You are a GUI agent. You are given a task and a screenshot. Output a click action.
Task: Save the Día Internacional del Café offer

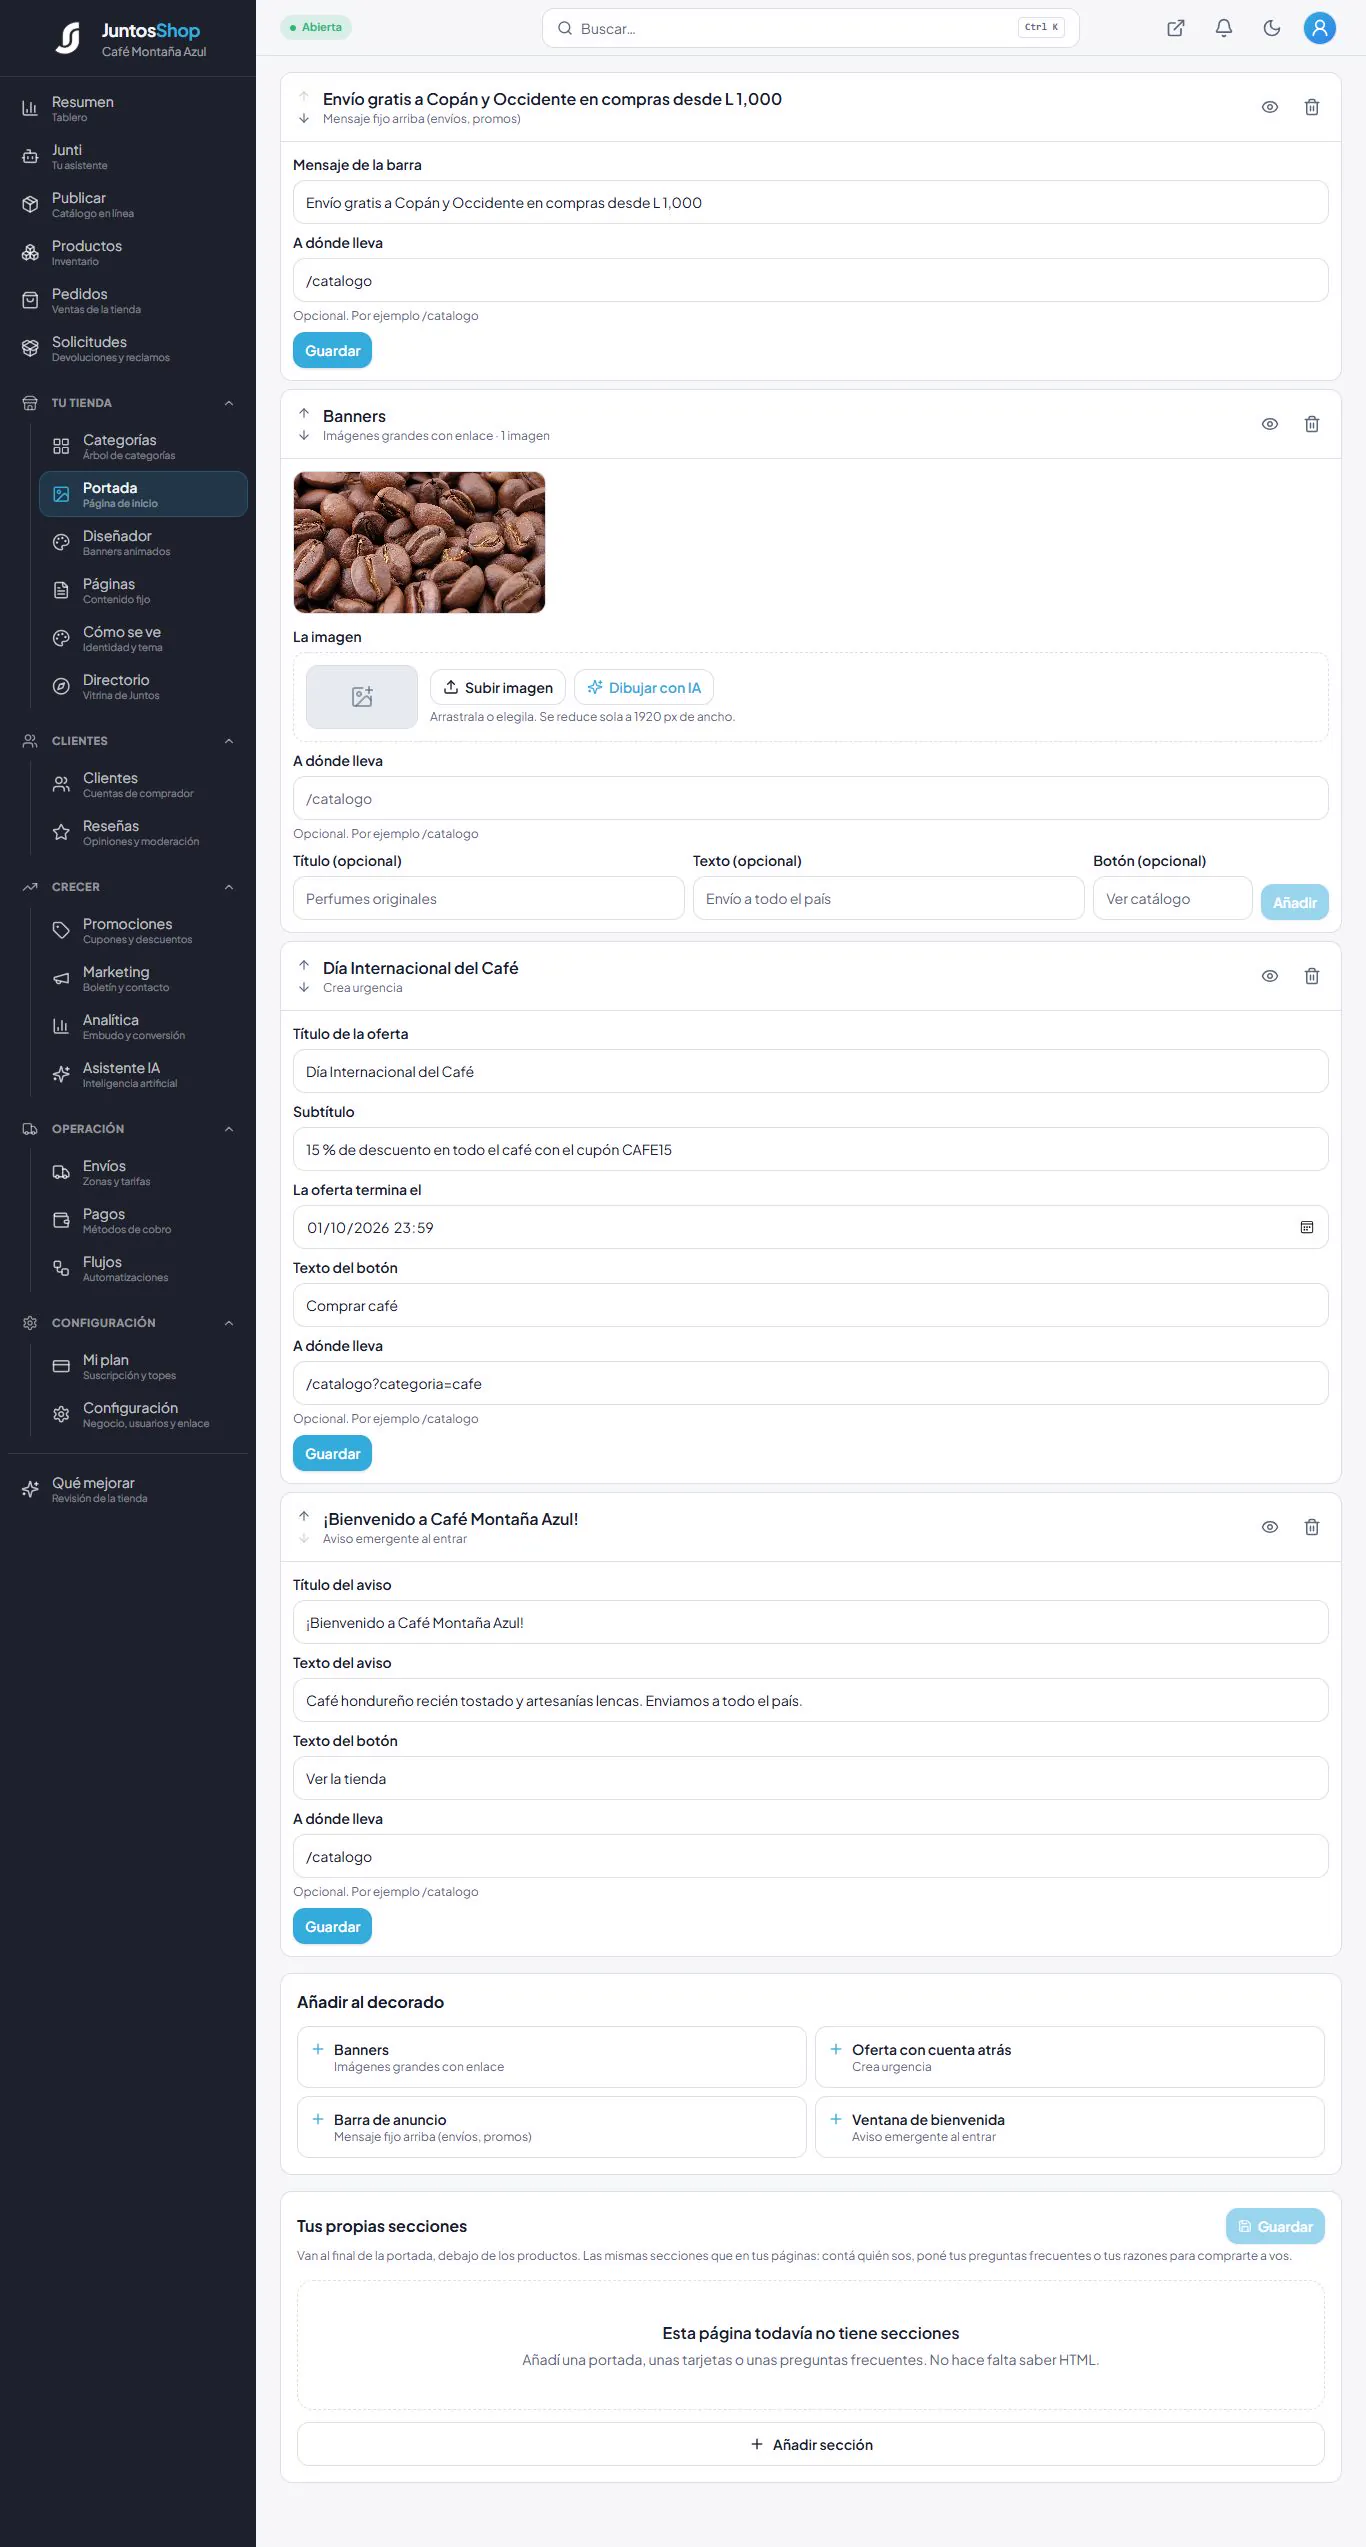[x=332, y=1454]
